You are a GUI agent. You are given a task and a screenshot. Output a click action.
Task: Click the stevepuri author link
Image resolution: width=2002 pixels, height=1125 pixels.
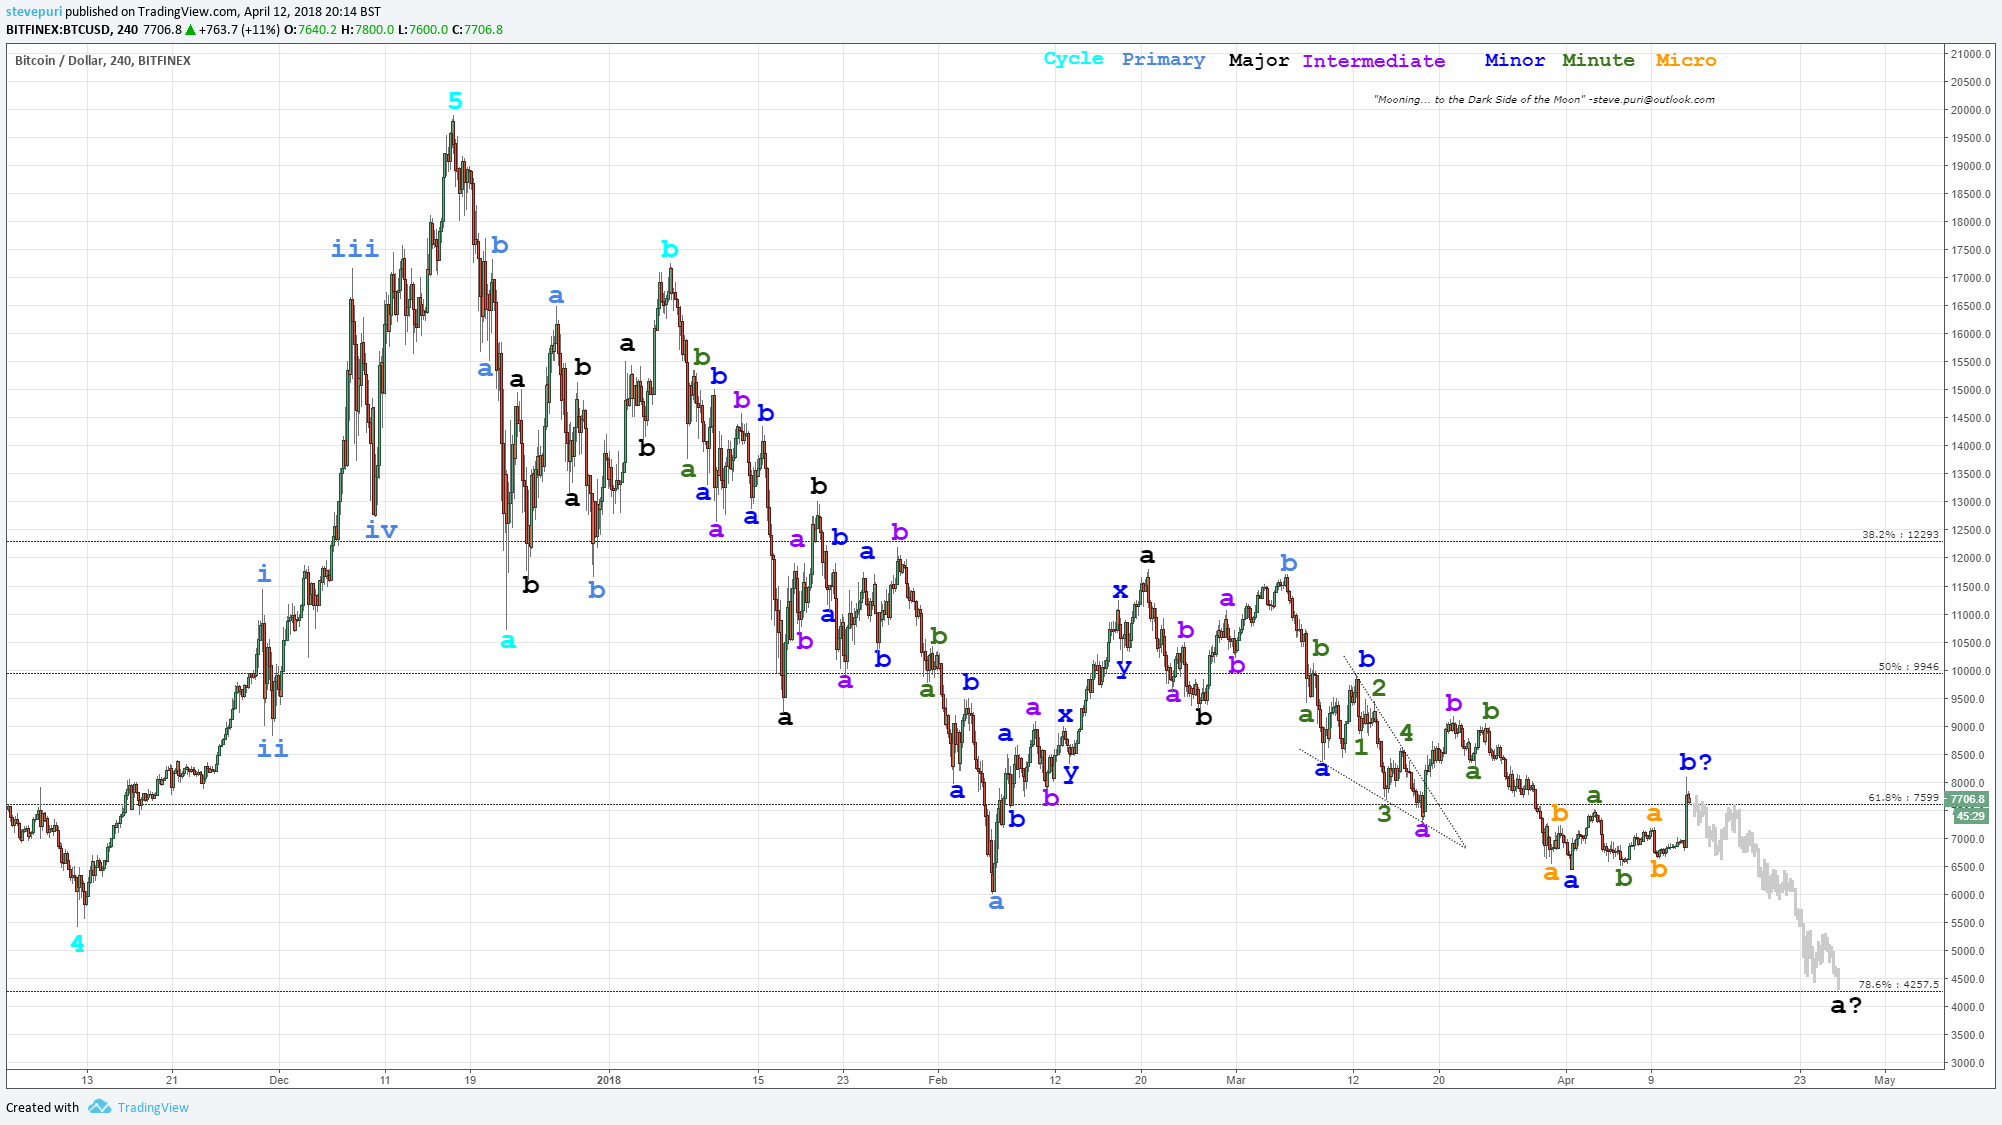34,12
